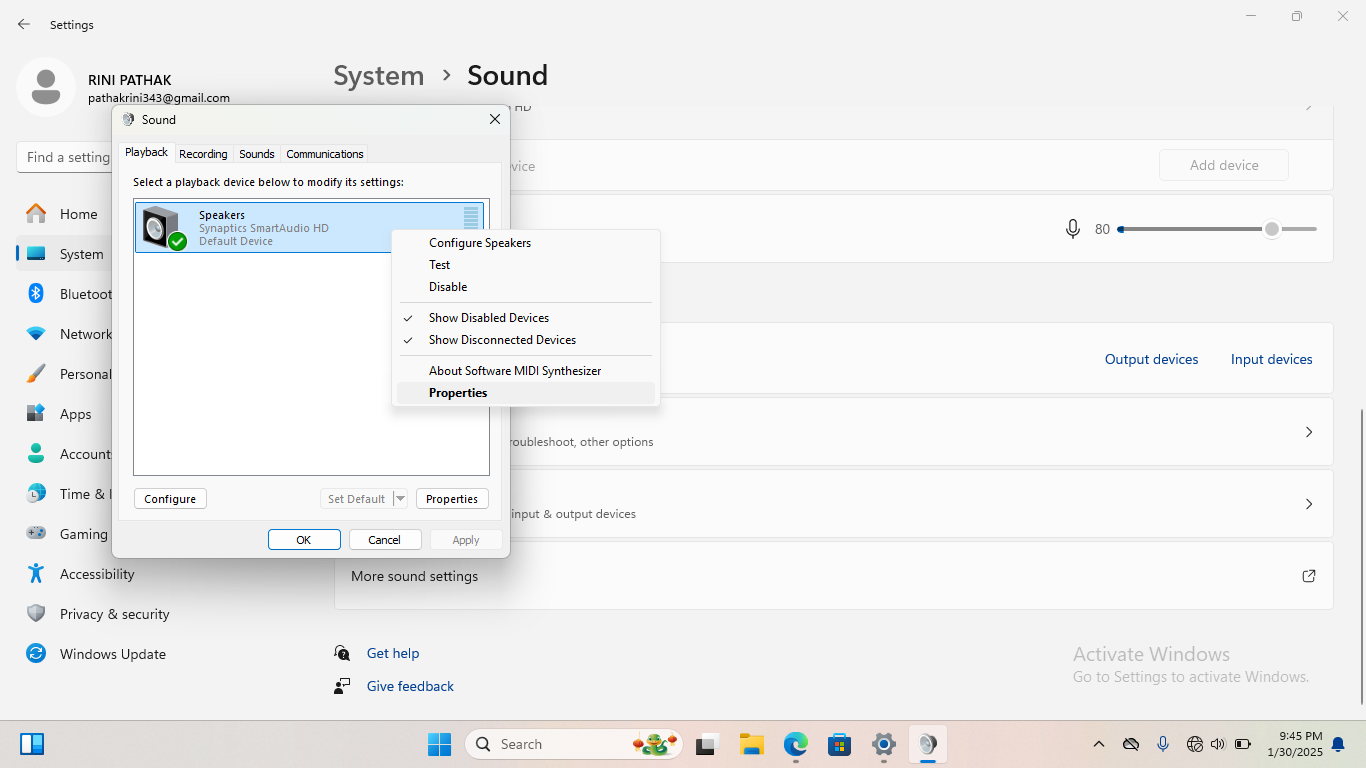1366x768 pixels.
Task: Open File Explorer from the taskbar
Action: point(751,744)
